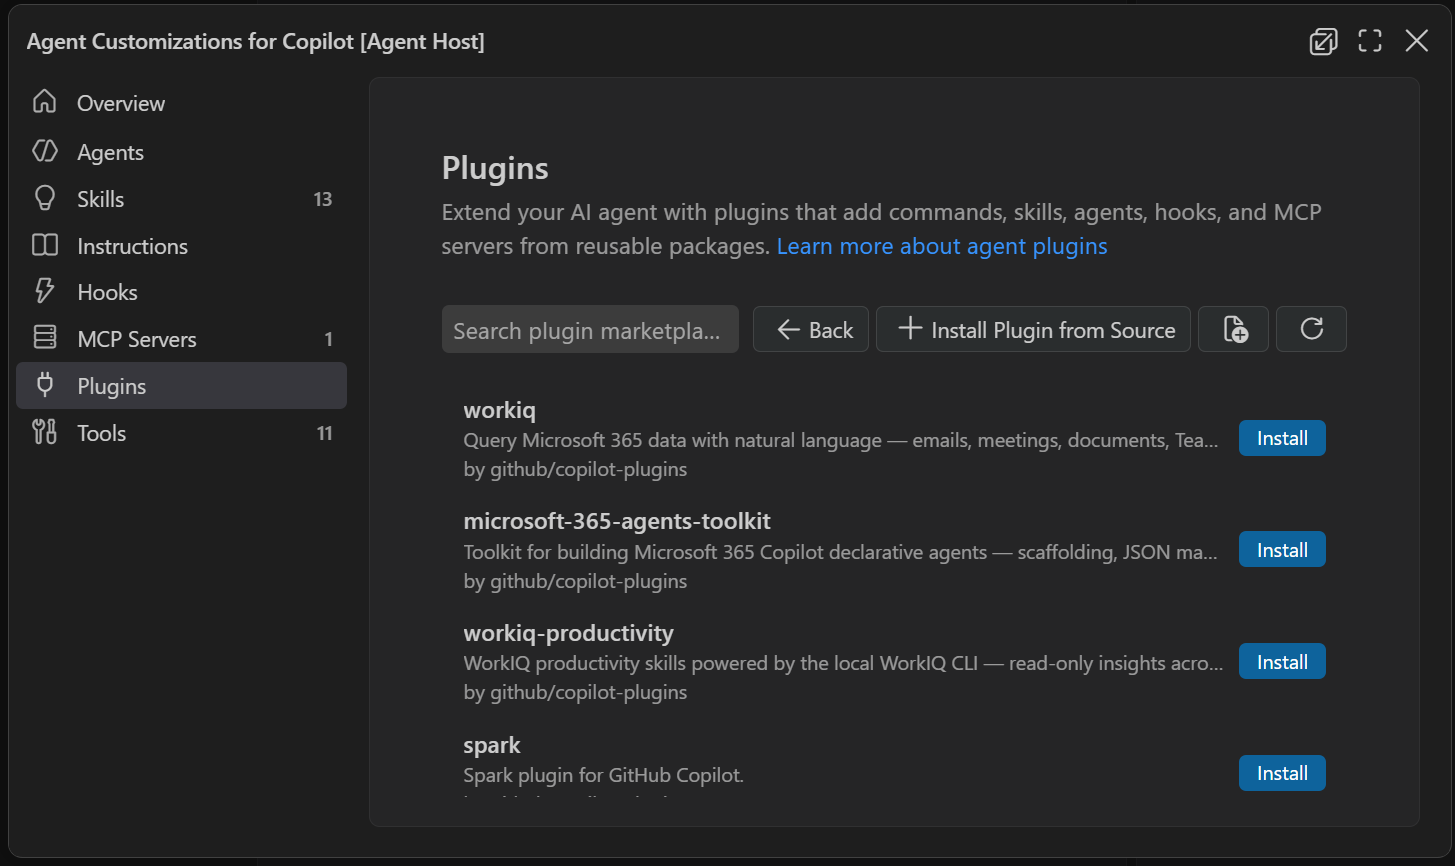
Task: Click the Overview home icon
Action: click(44, 102)
